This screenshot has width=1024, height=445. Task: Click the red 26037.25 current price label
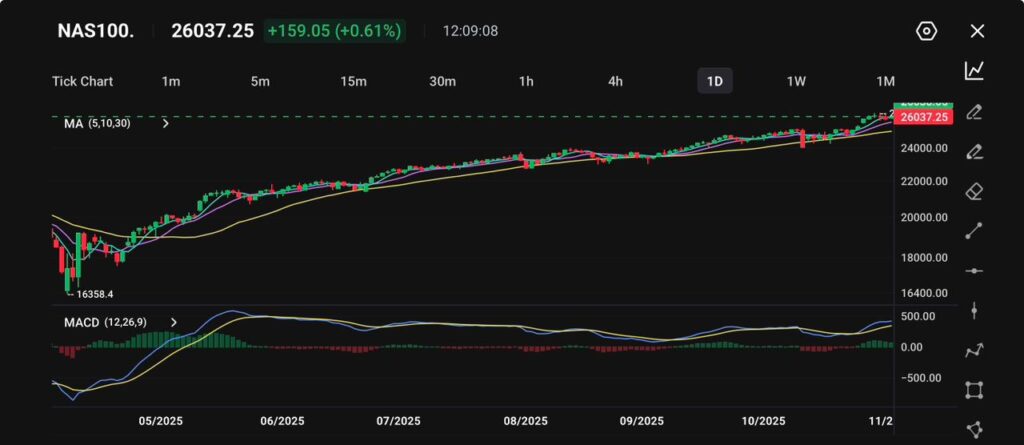coord(923,118)
